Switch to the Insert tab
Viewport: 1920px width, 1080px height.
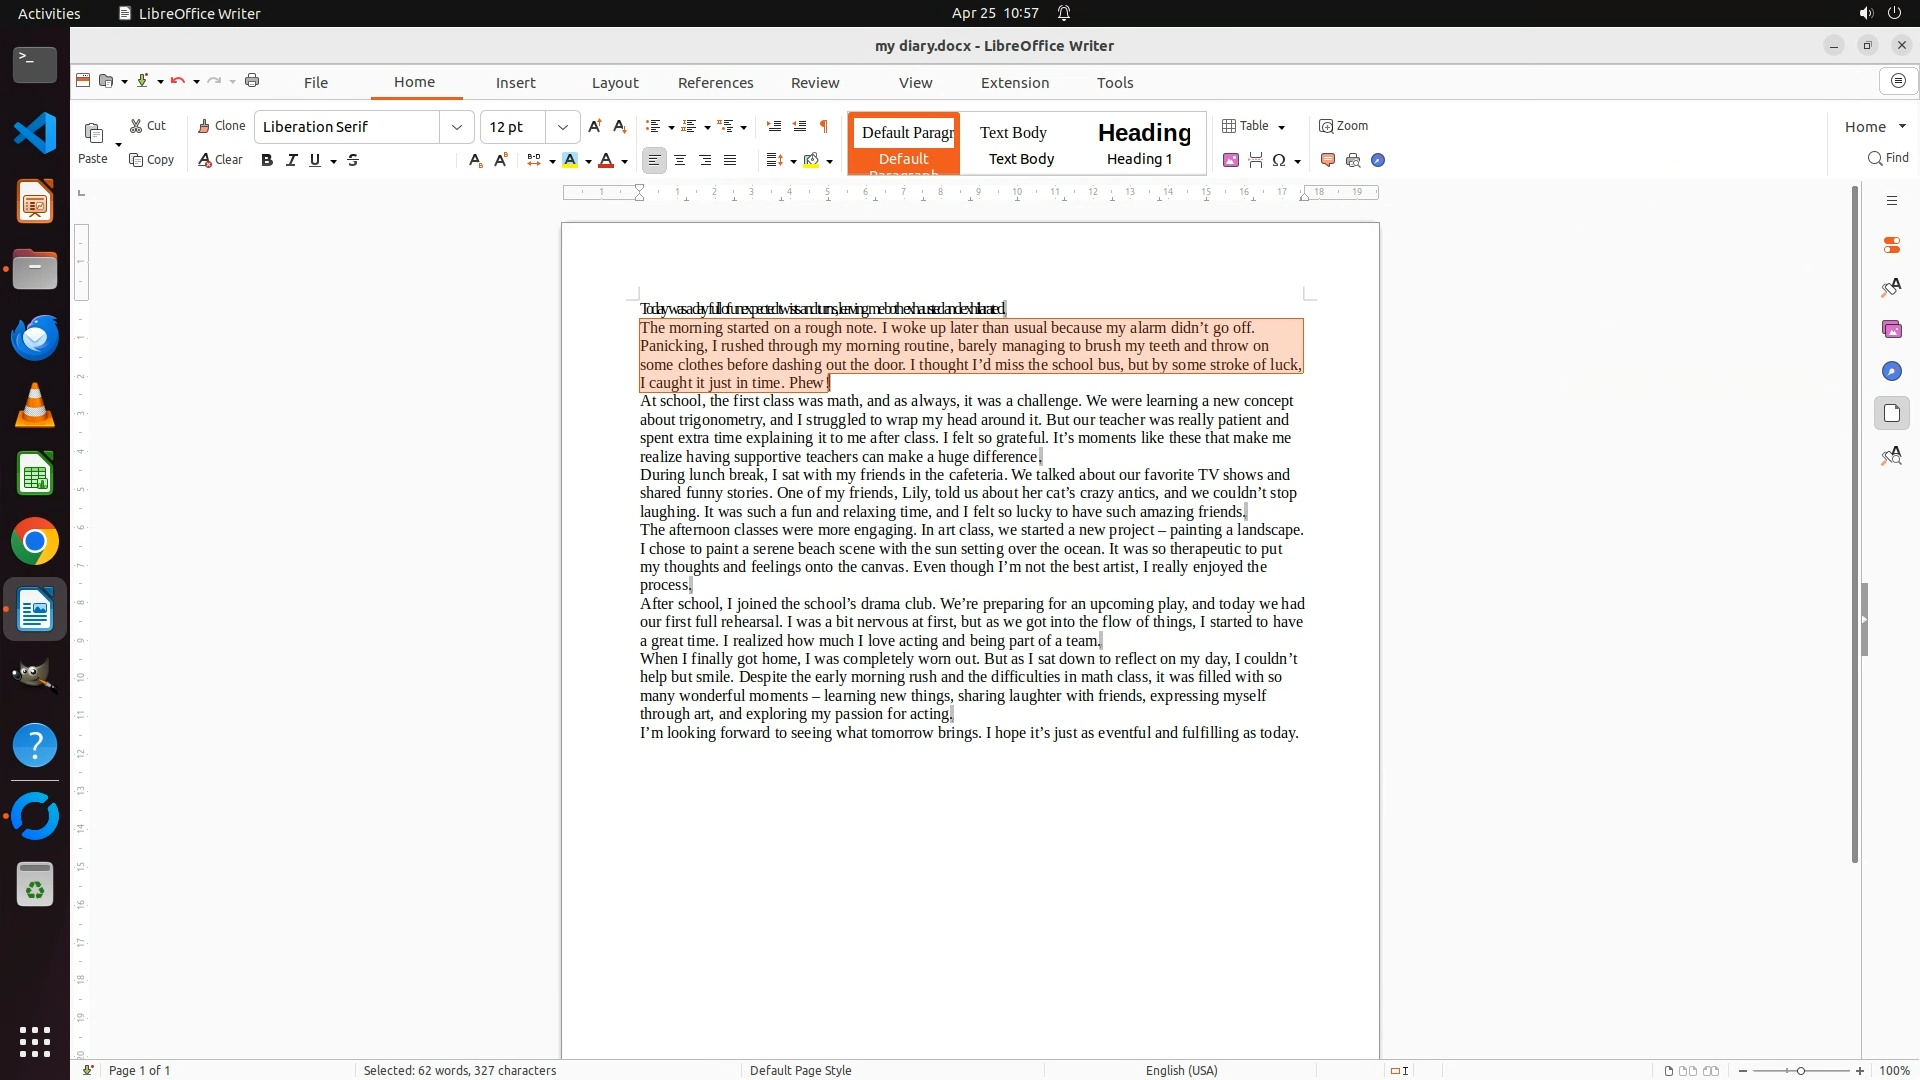(x=515, y=82)
